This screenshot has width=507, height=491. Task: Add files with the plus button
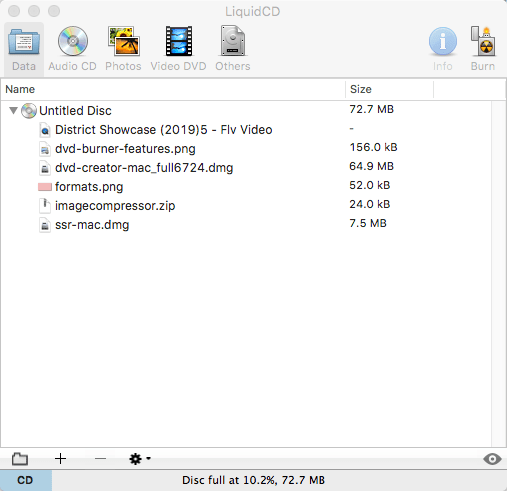60,459
